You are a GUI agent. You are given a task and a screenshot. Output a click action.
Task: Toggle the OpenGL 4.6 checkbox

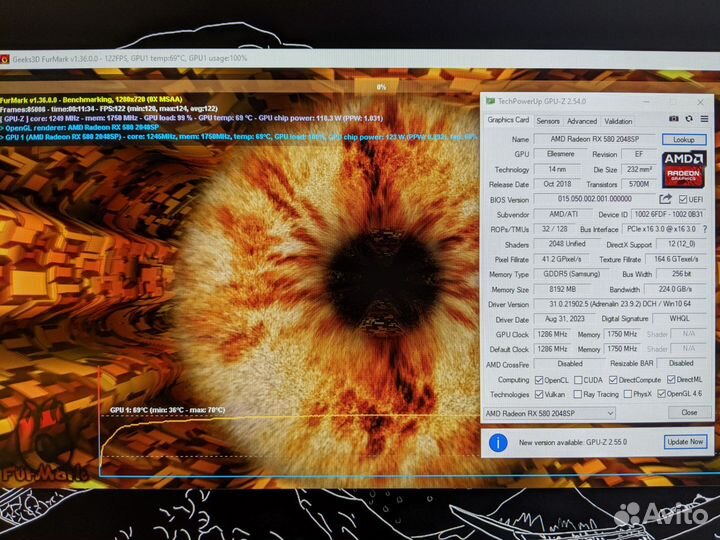pyautogui.click(x=661, y=394)
